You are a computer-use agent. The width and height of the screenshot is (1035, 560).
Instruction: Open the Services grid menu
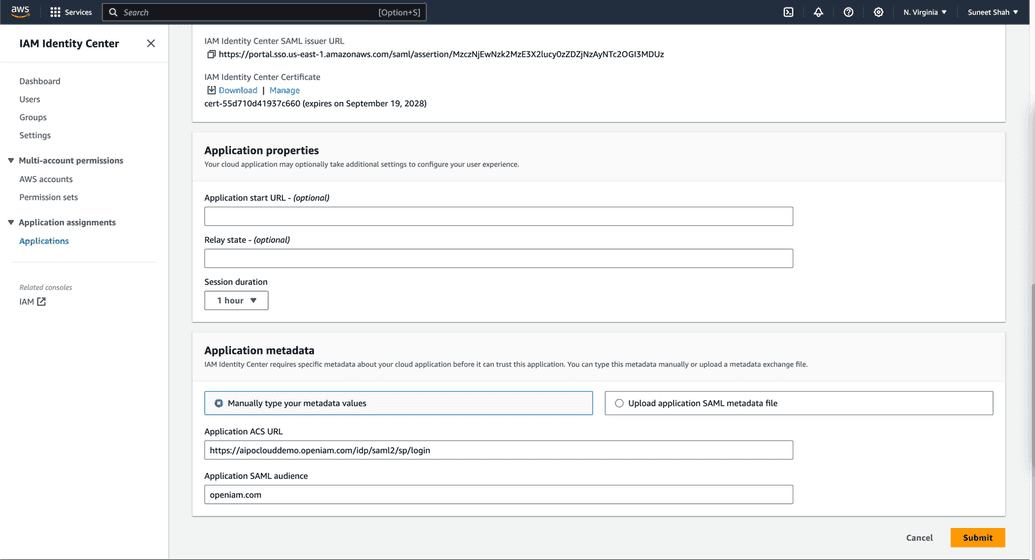[x=70, y=12]
